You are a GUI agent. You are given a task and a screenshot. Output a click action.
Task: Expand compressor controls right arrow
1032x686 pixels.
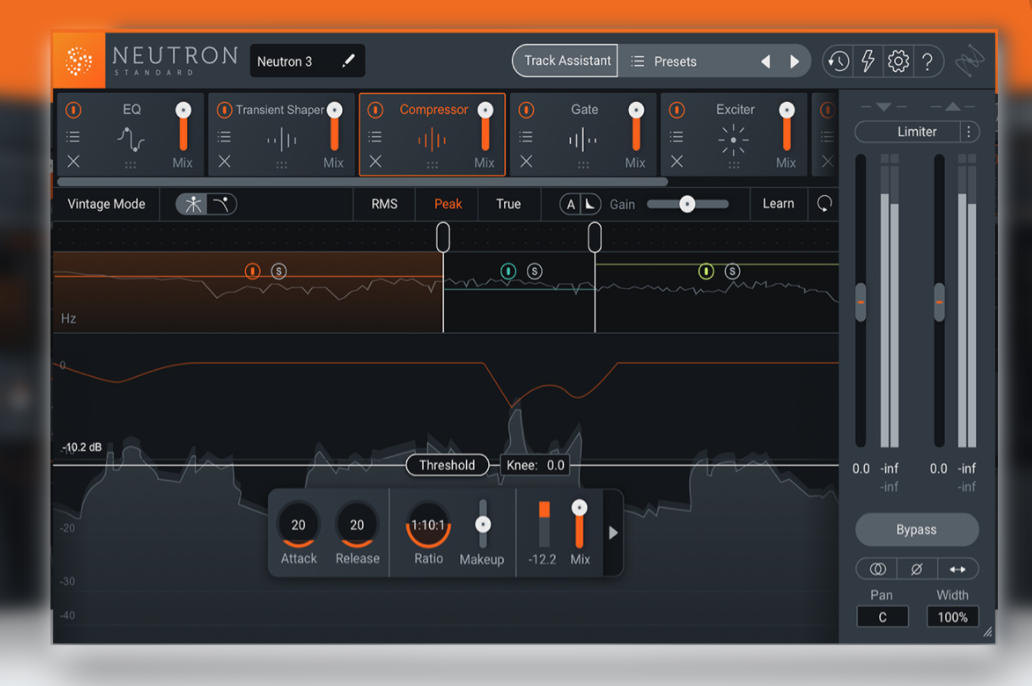[x=613, y=533]
